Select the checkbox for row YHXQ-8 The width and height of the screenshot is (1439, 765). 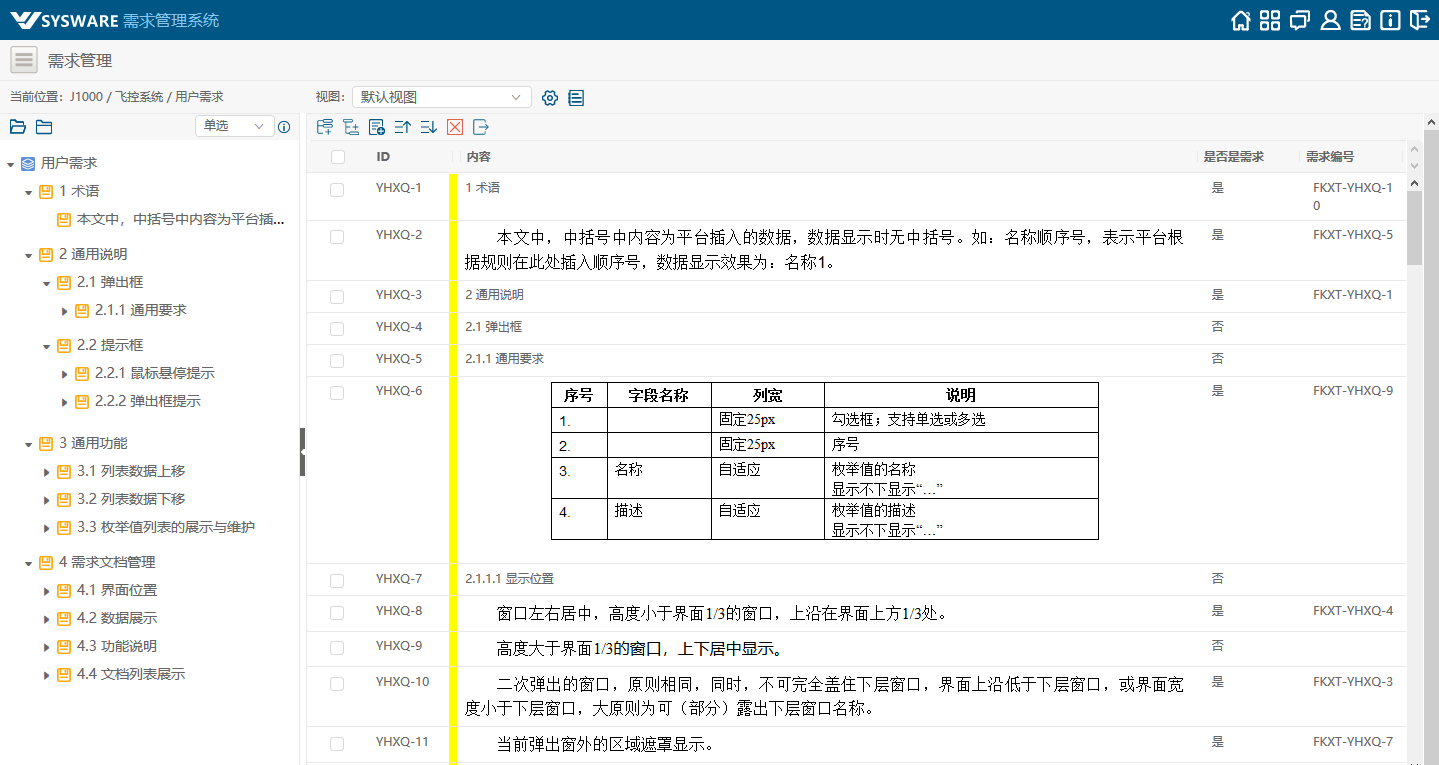pyautogui.click(x=337, y=612)
